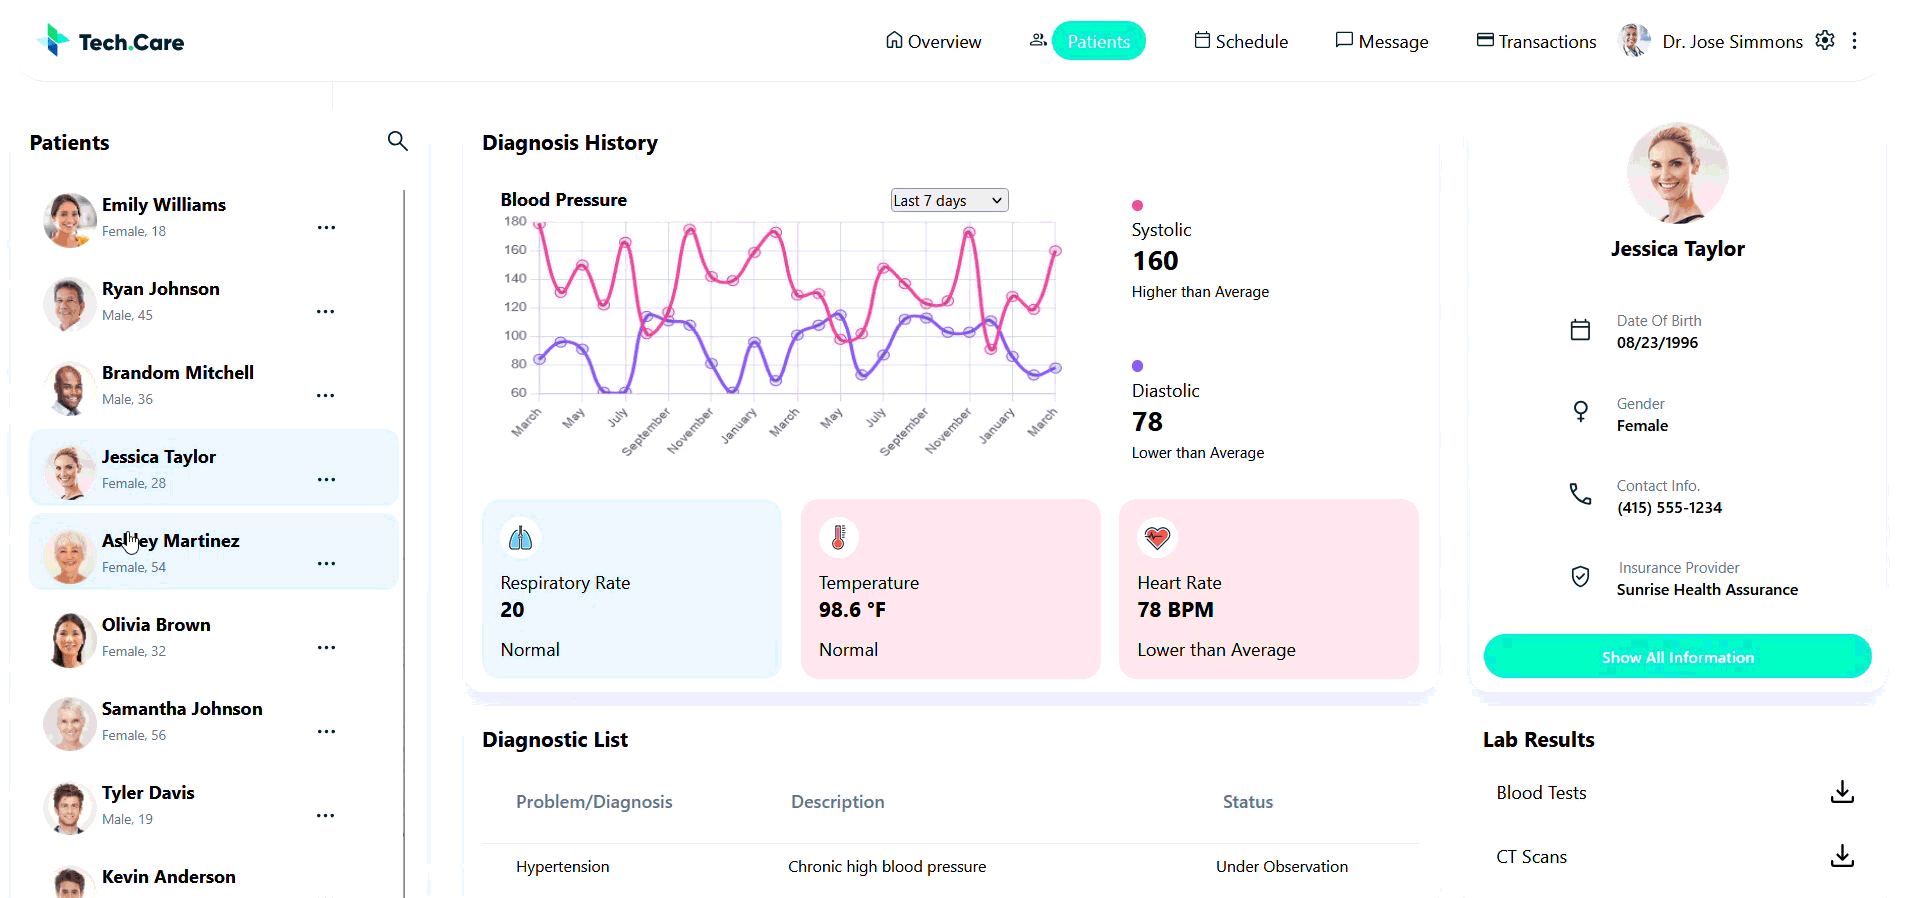Select patient Tyler Davis
Image resolution: width=1906 pixels, height=898 pixels.
click(x=213, y=804)
